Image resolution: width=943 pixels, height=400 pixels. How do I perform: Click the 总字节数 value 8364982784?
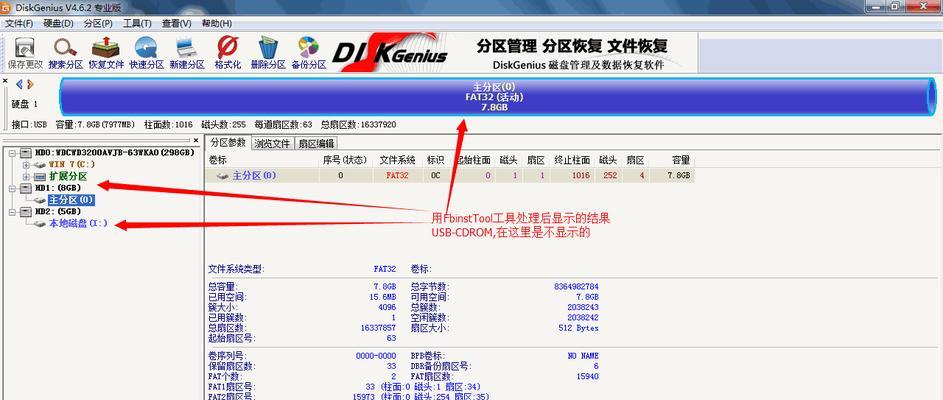[x=576, y=287]
